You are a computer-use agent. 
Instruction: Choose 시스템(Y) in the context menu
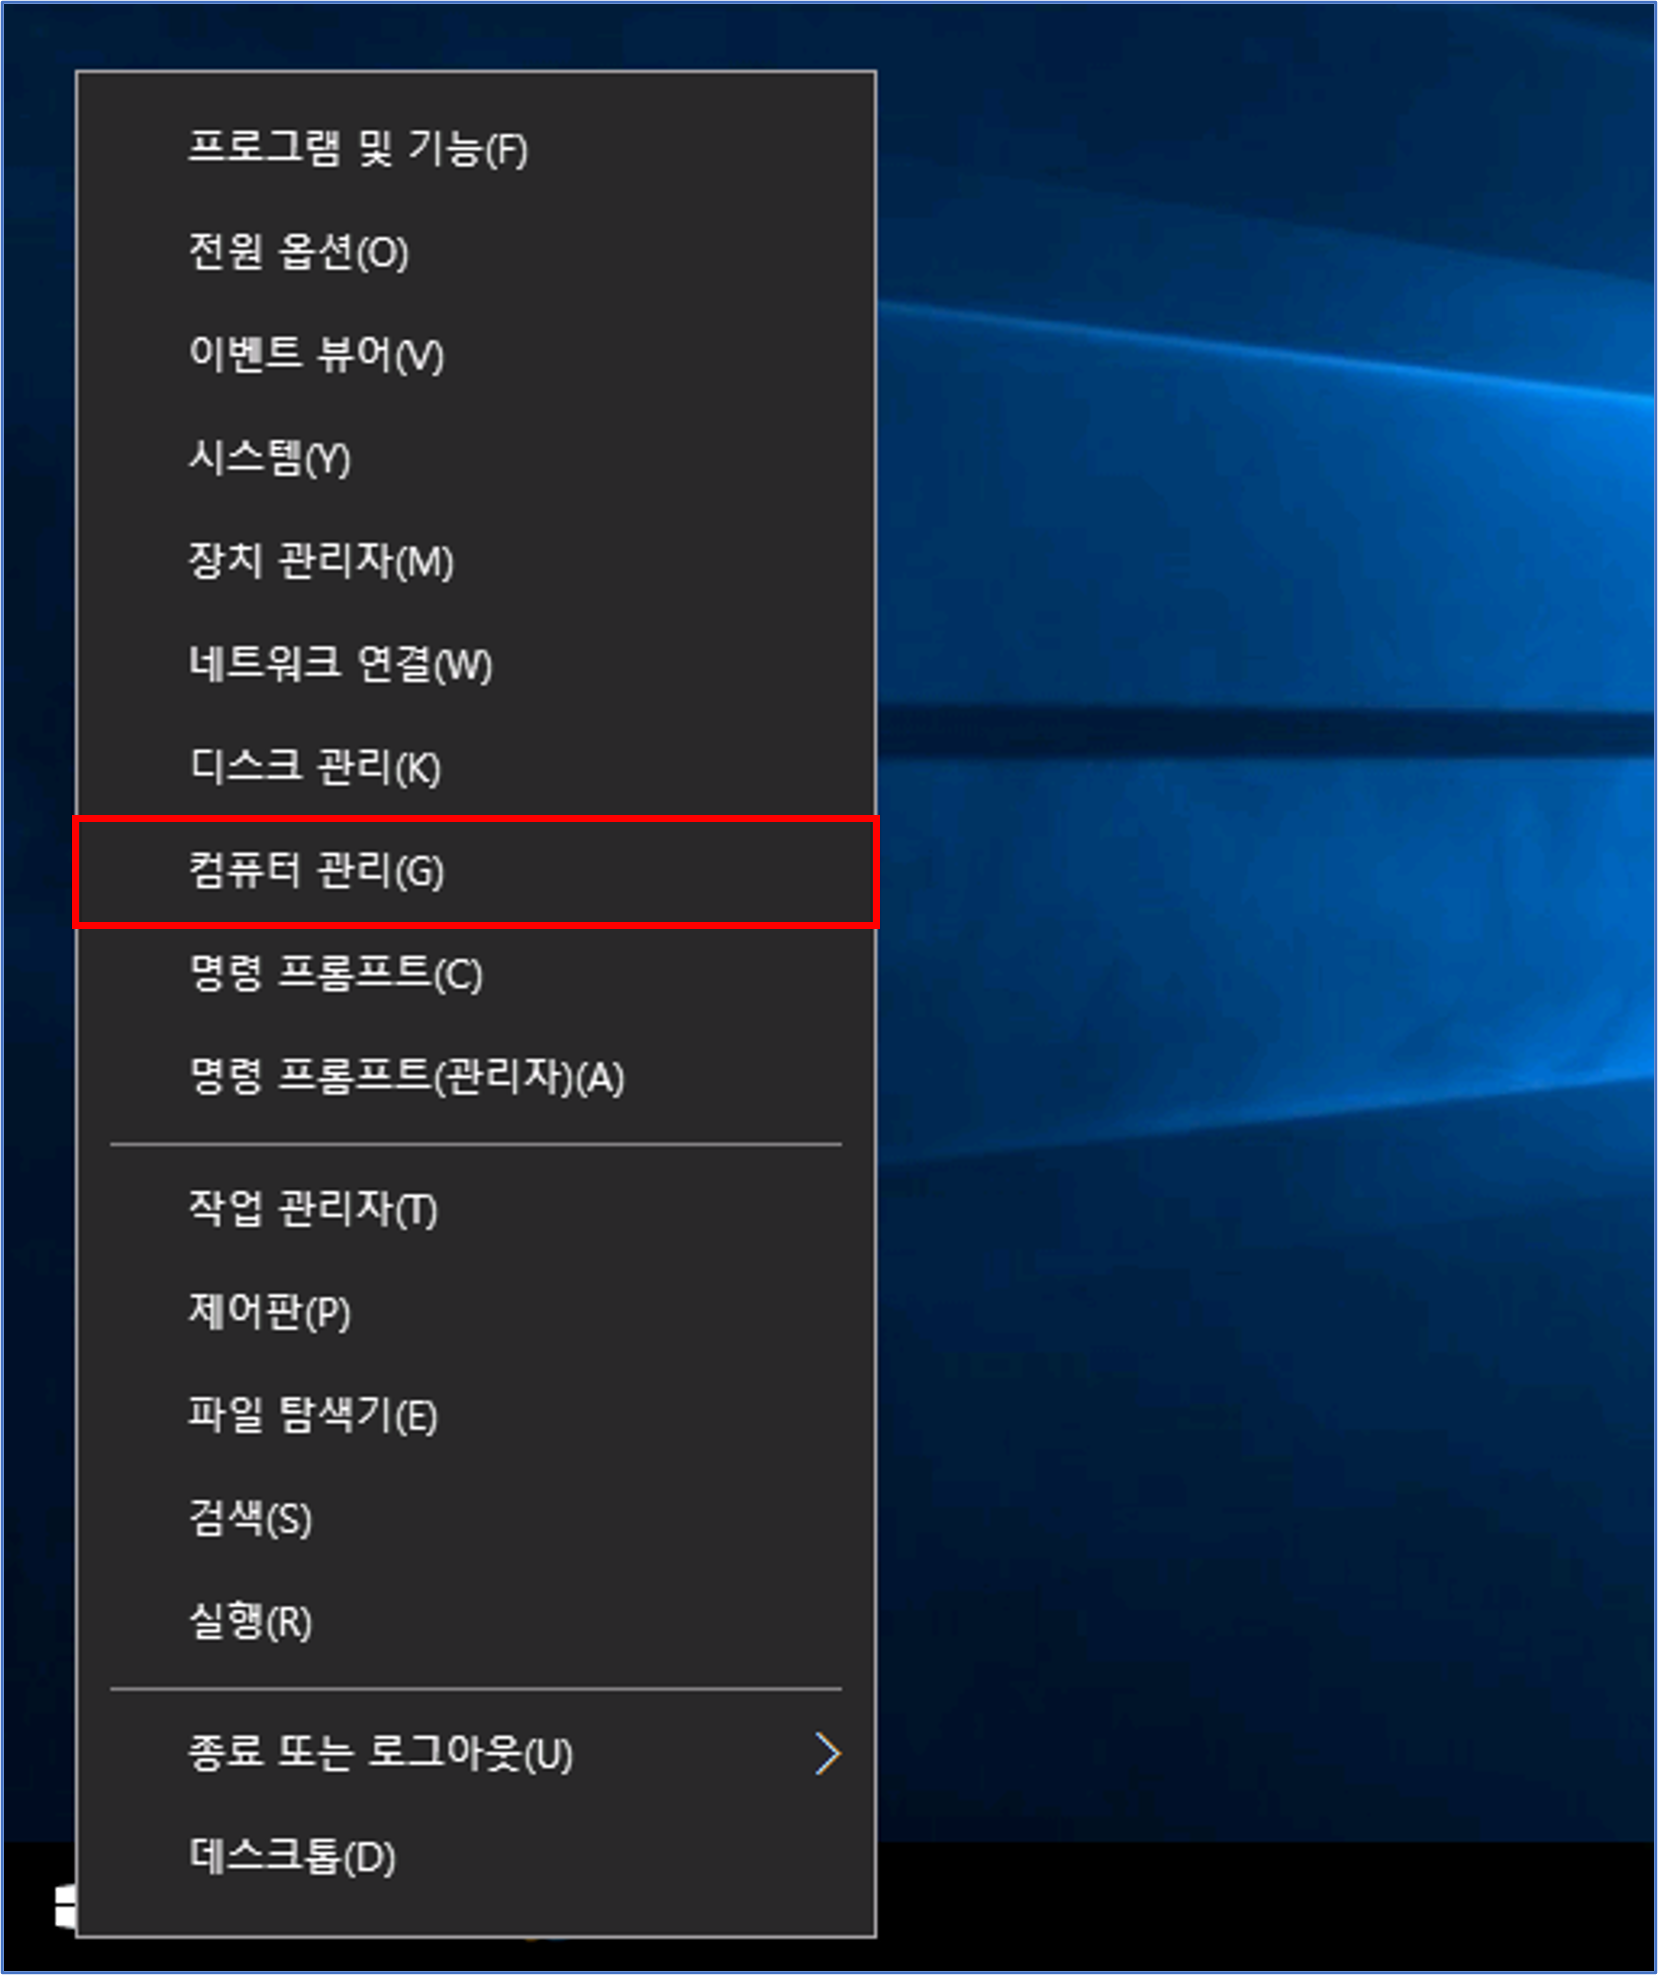click(476, 458)
